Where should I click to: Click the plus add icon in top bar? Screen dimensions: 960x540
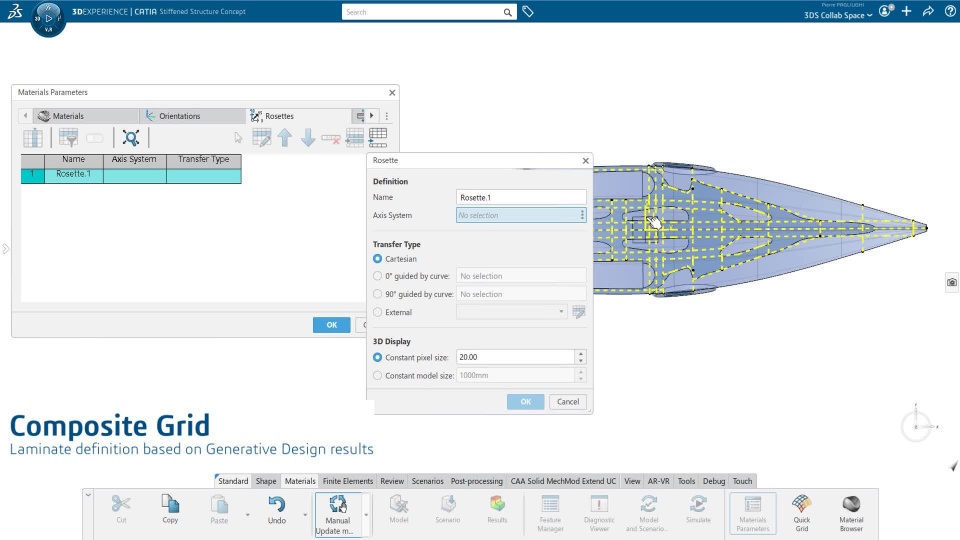coord(906,11)
